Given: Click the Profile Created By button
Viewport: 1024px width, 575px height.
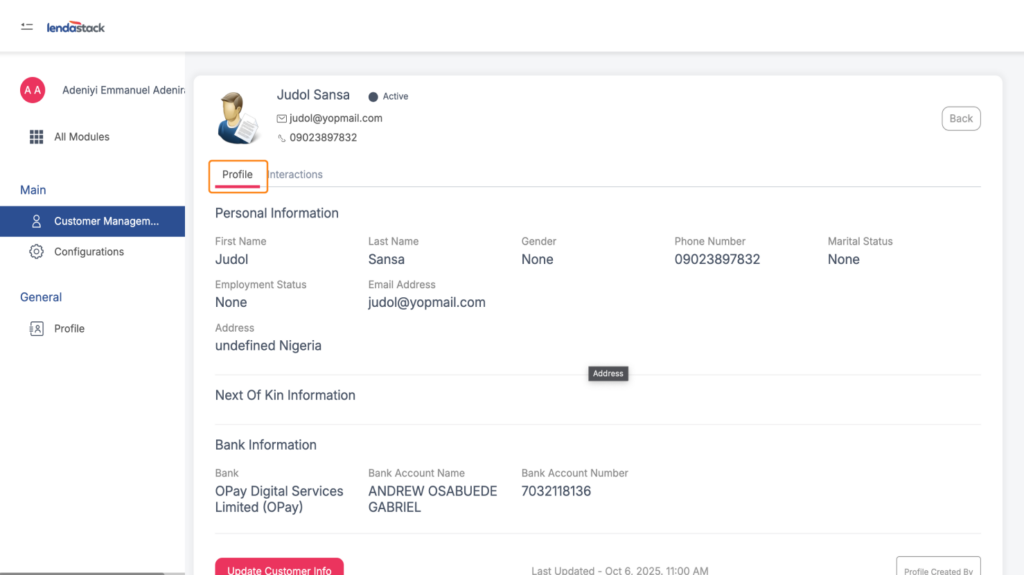Looking at the screenshot, I should (937, 568).
